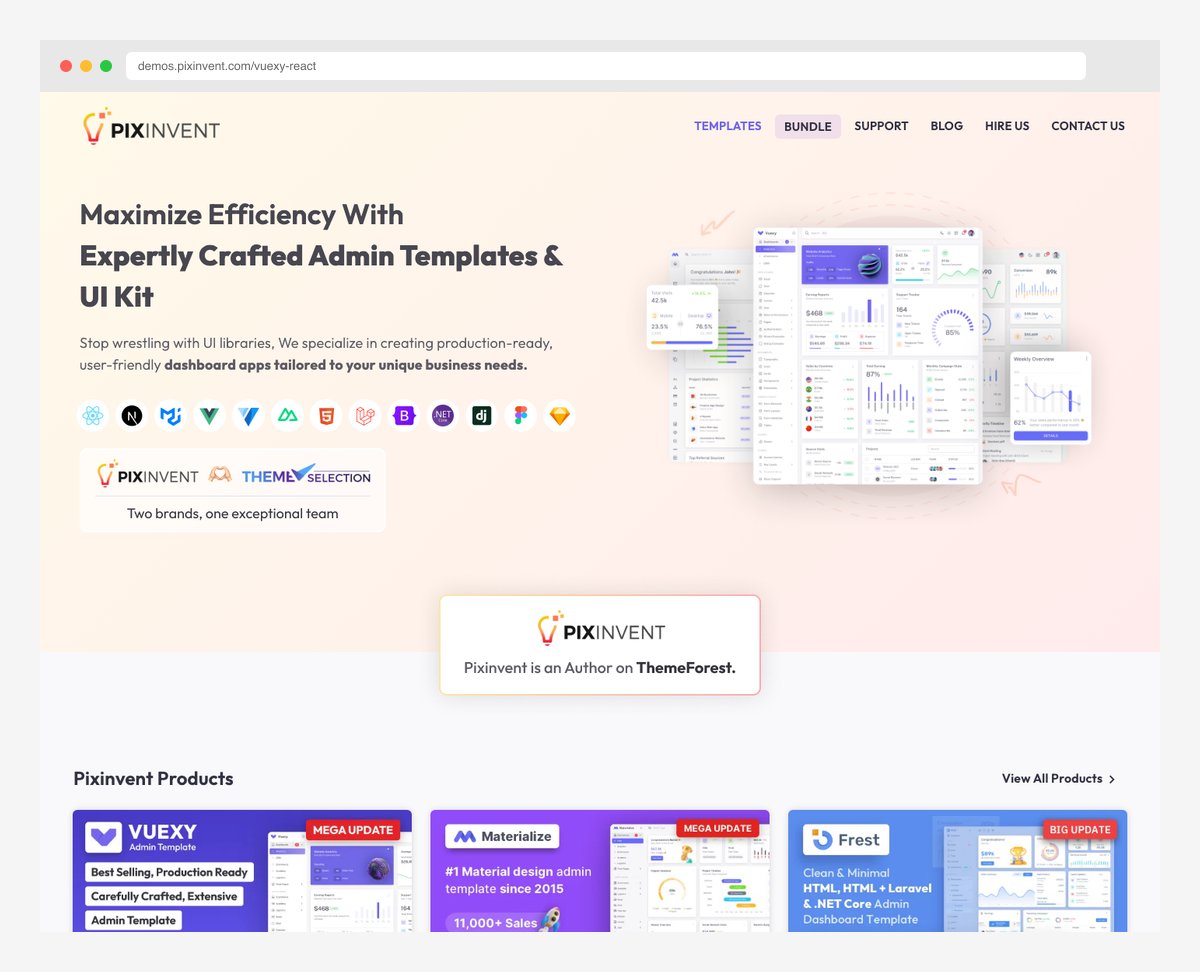Click the Laravel framework icon
Viewport: 1200px width, 972px height.
pyautogui.click(x=365, y=415)
